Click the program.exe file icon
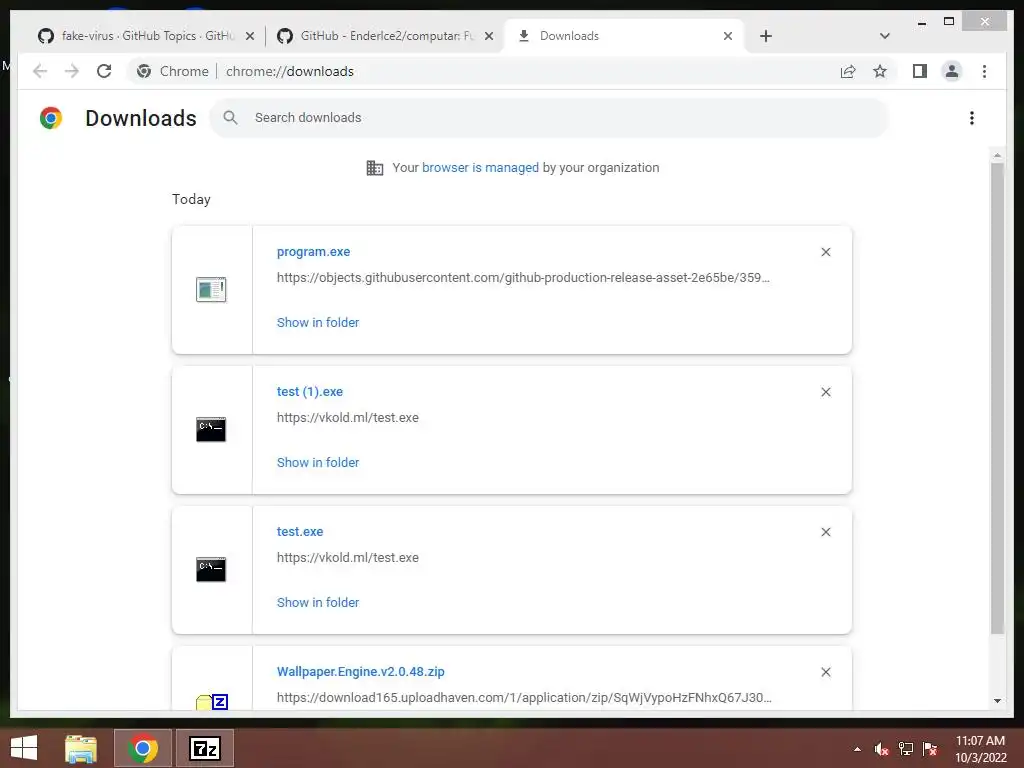 pos(211,289)
